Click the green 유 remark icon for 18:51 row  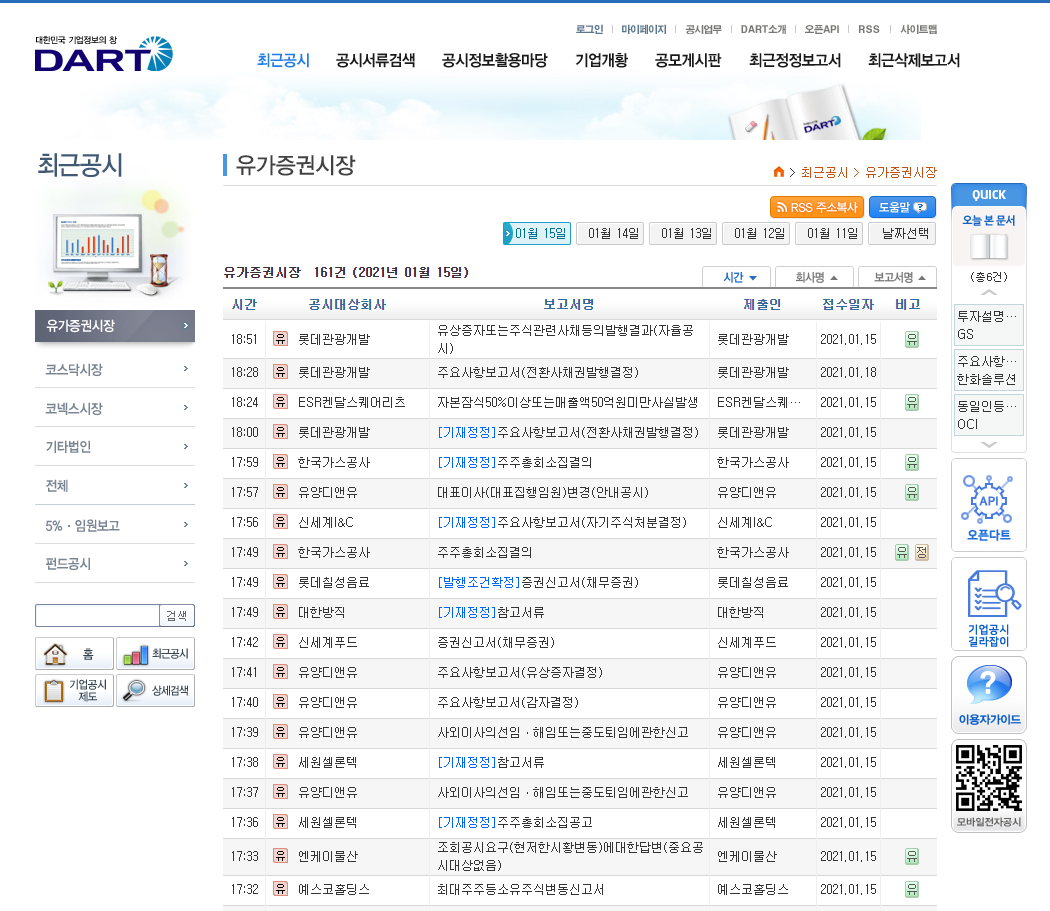[x=911, y=339]
